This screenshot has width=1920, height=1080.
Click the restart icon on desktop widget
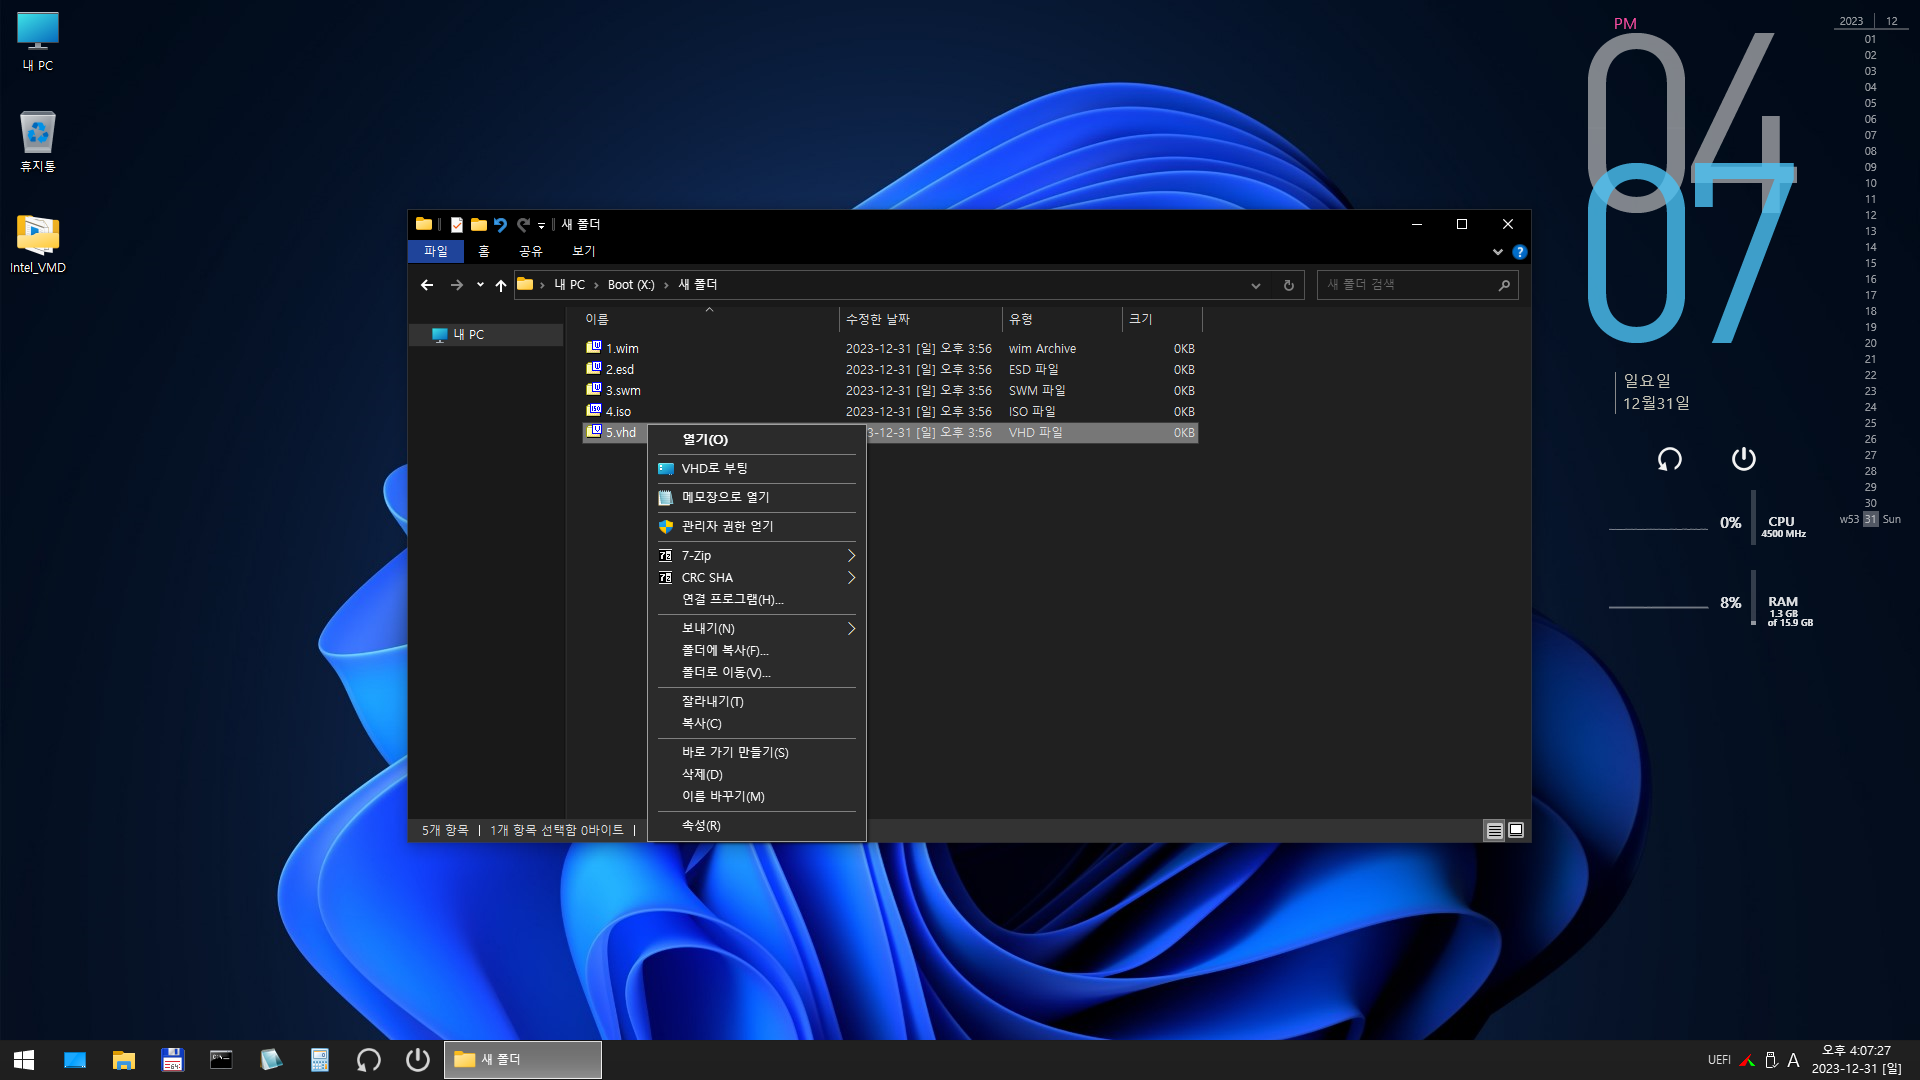coord(1670,459)
